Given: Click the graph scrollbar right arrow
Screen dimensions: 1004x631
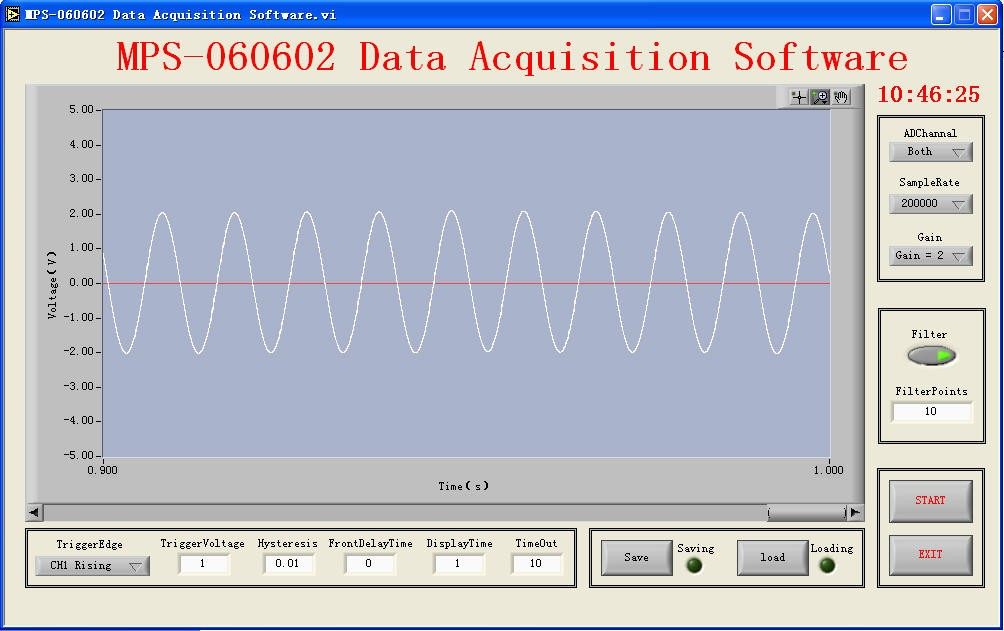Looking at the screenshot, I should pyautogui.click(x=855, y=512).
